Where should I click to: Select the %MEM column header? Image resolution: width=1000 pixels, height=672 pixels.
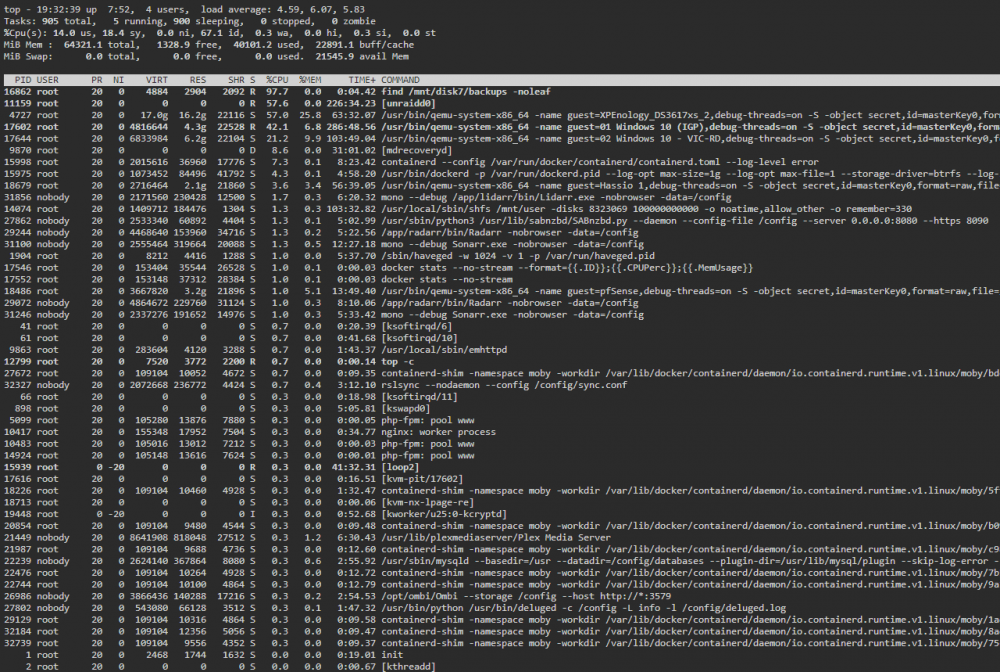pos(310,80)
